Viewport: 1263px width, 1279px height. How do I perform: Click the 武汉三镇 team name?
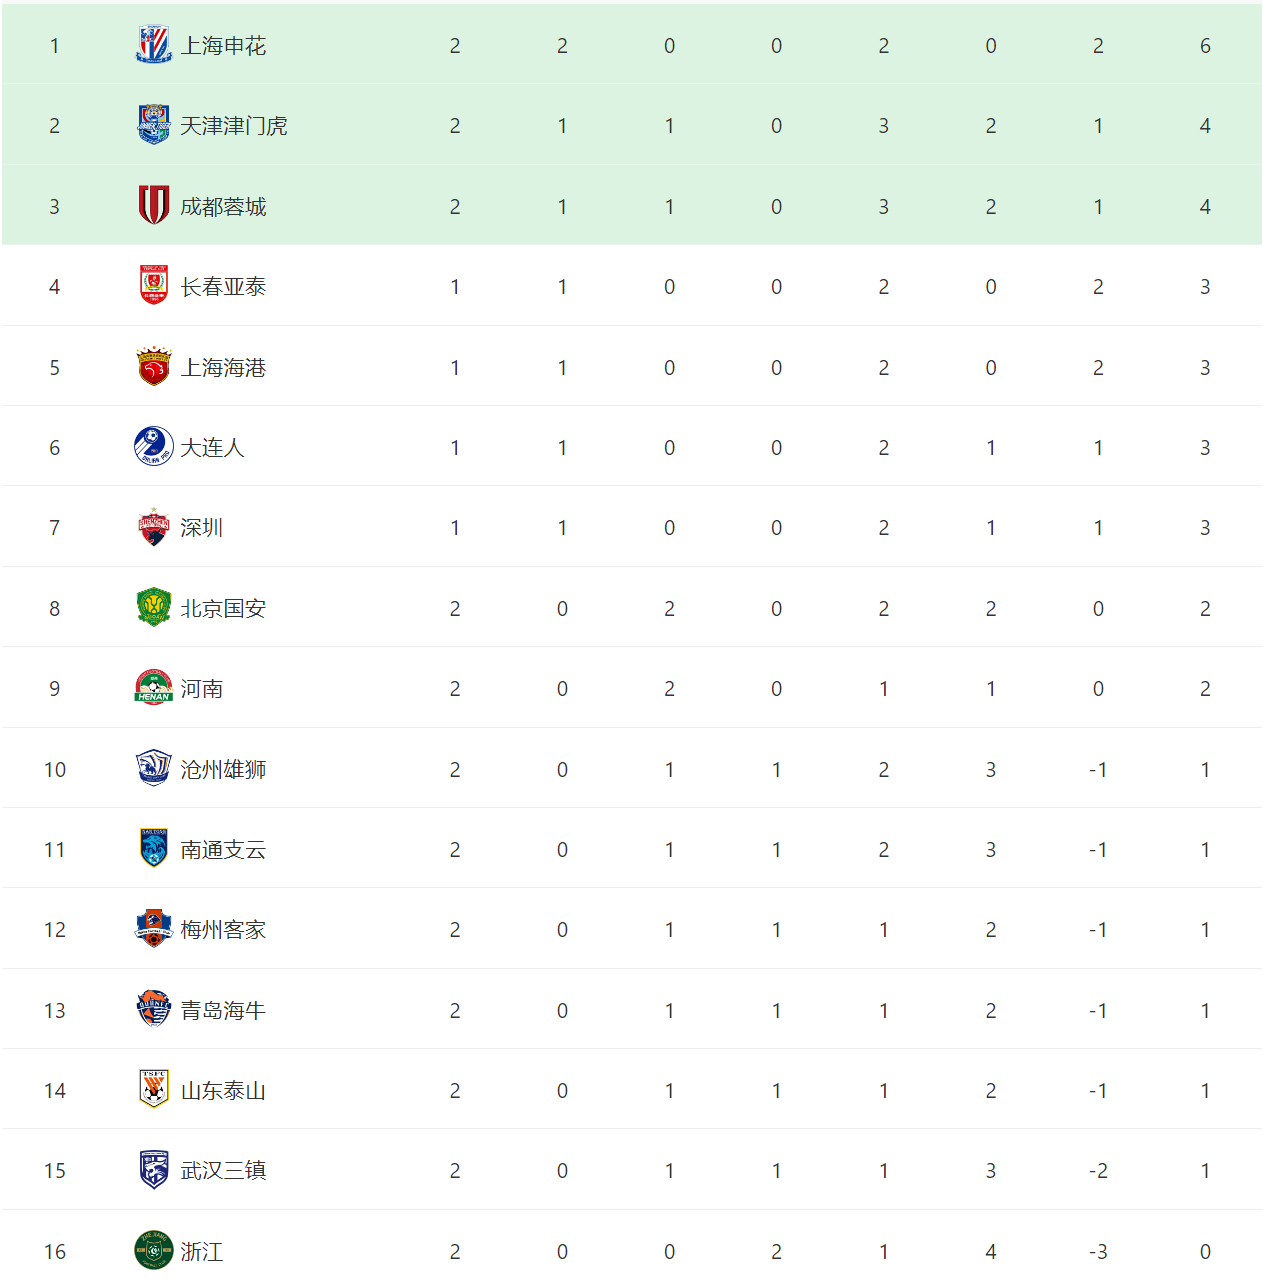coord(223,1170)
